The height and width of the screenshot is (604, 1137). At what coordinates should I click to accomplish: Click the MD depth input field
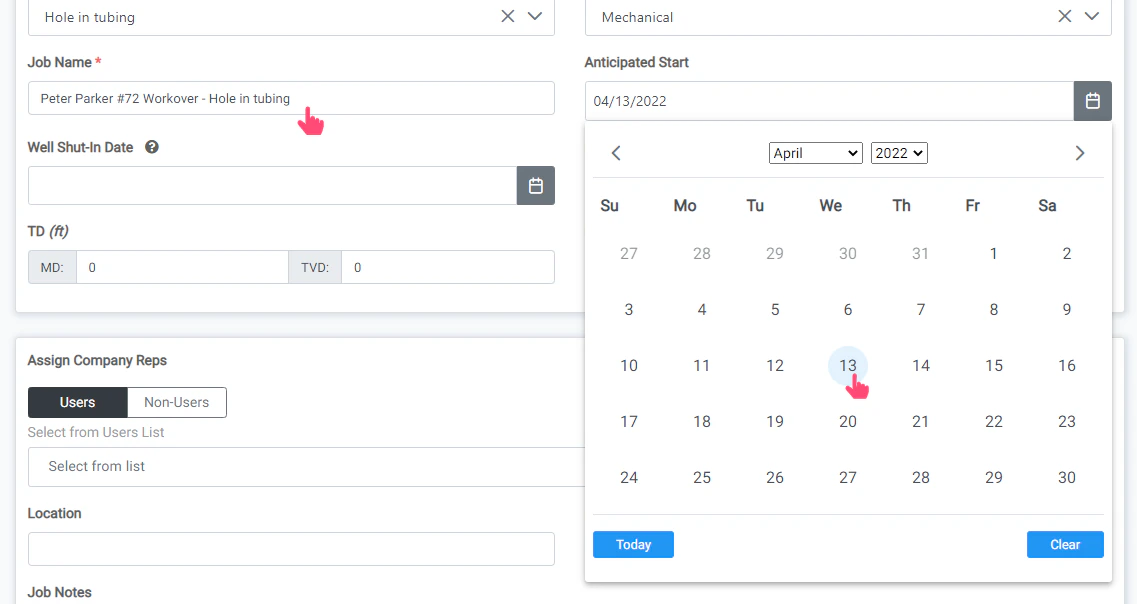(x=180, y=267)
